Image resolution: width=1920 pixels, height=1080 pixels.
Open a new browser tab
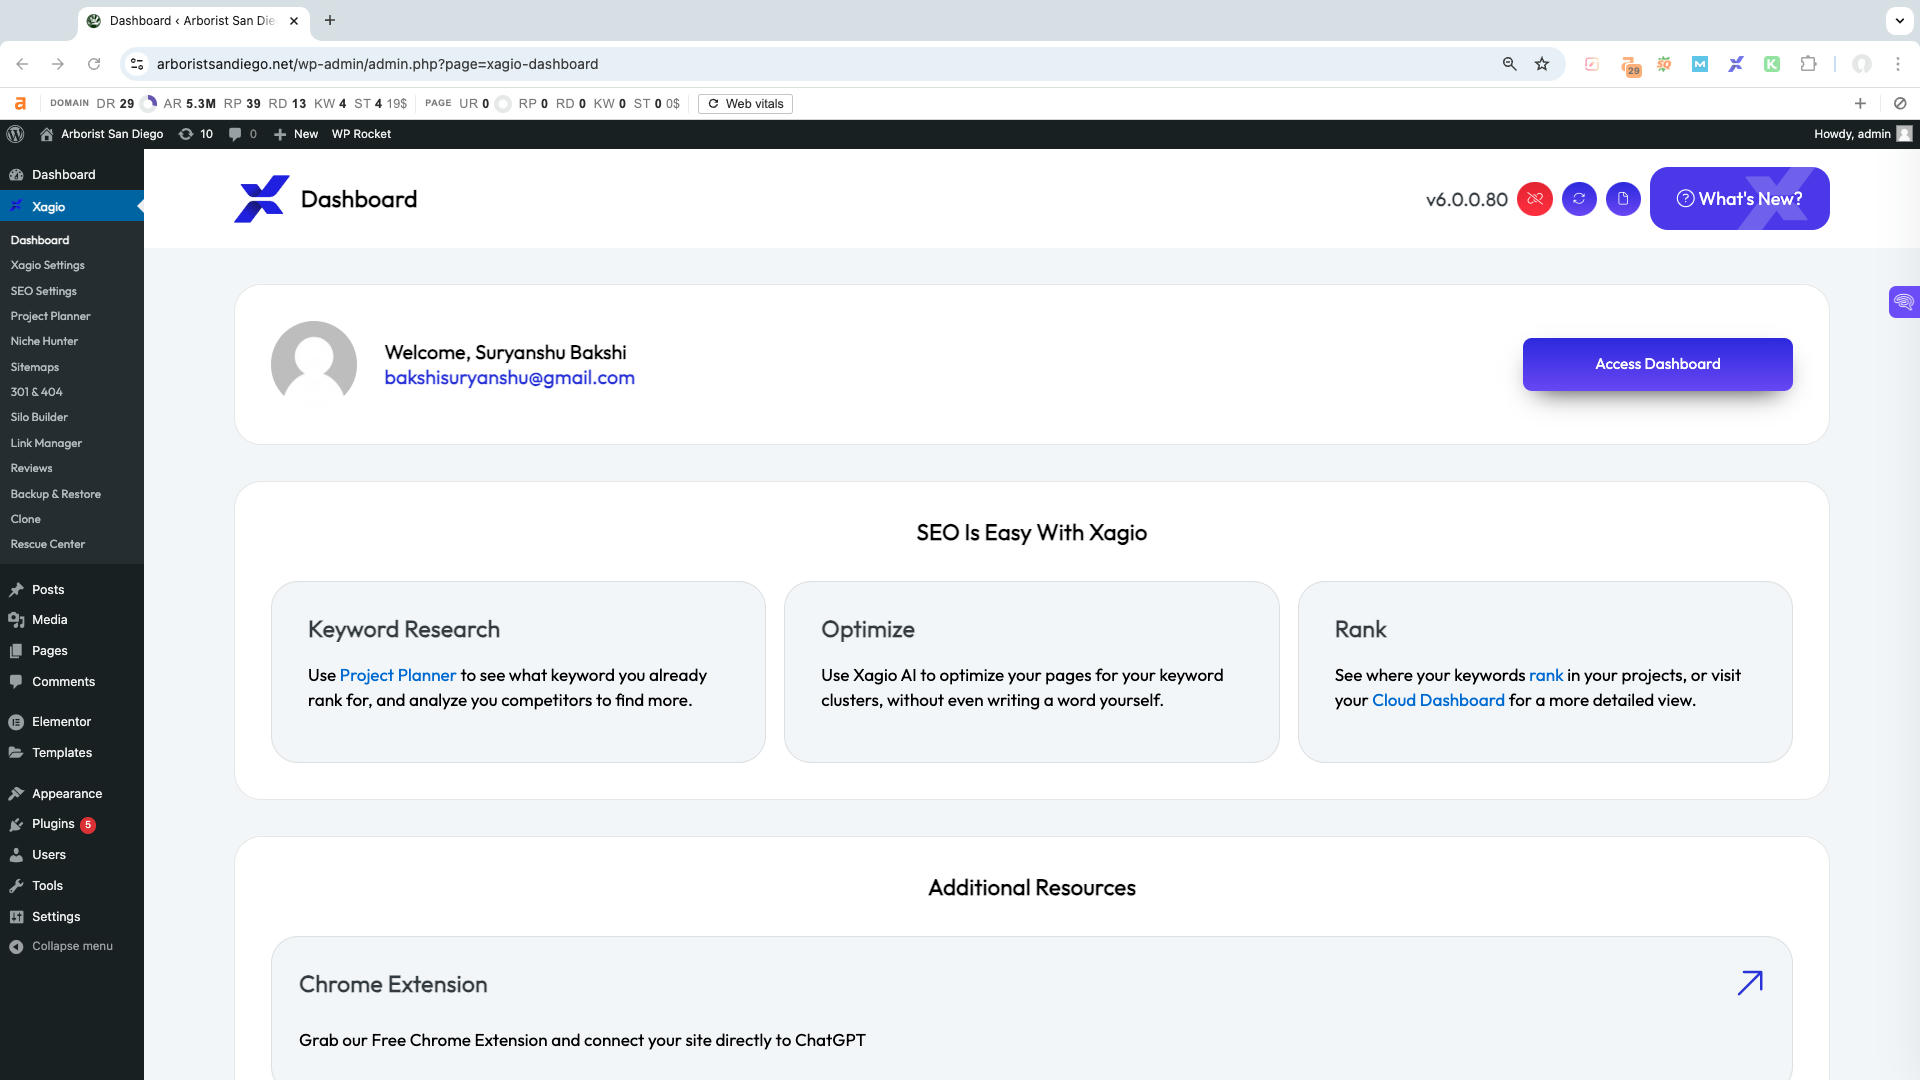[330, 20]
